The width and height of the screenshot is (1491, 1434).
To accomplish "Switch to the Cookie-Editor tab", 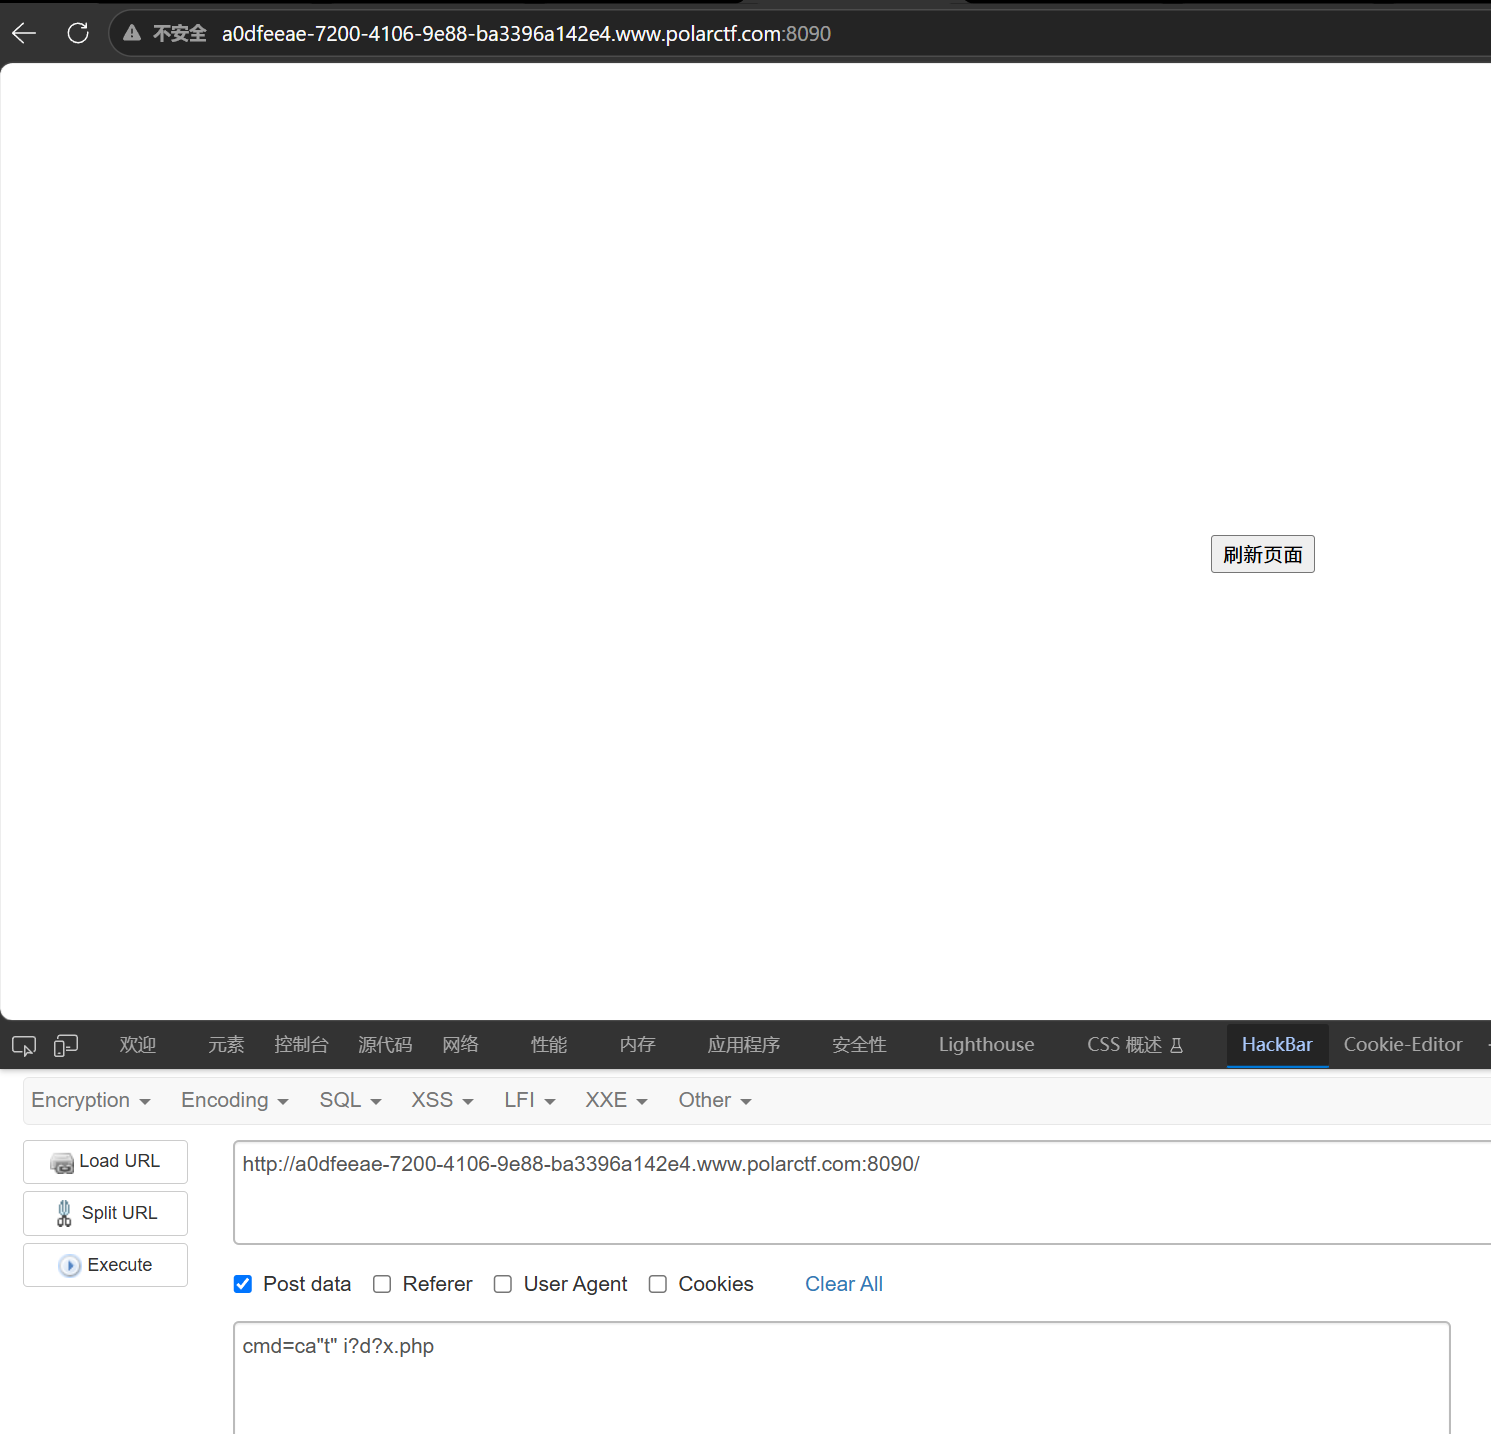I will 1402,1044.
